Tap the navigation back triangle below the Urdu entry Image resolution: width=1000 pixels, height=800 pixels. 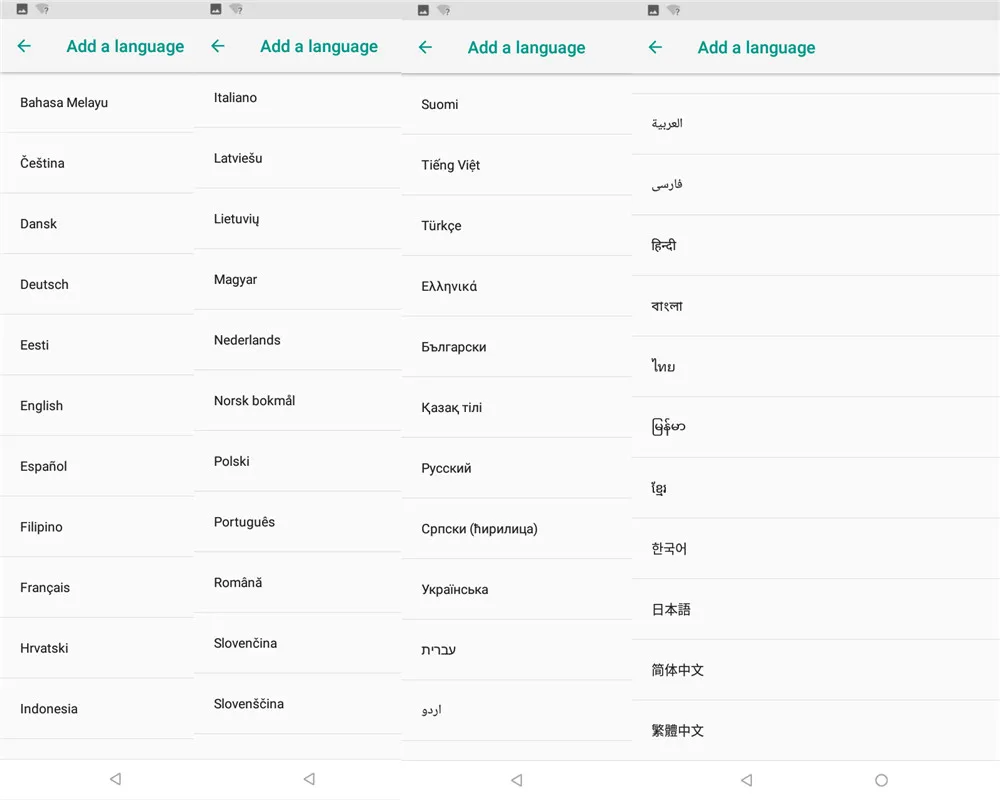(516, 780)
